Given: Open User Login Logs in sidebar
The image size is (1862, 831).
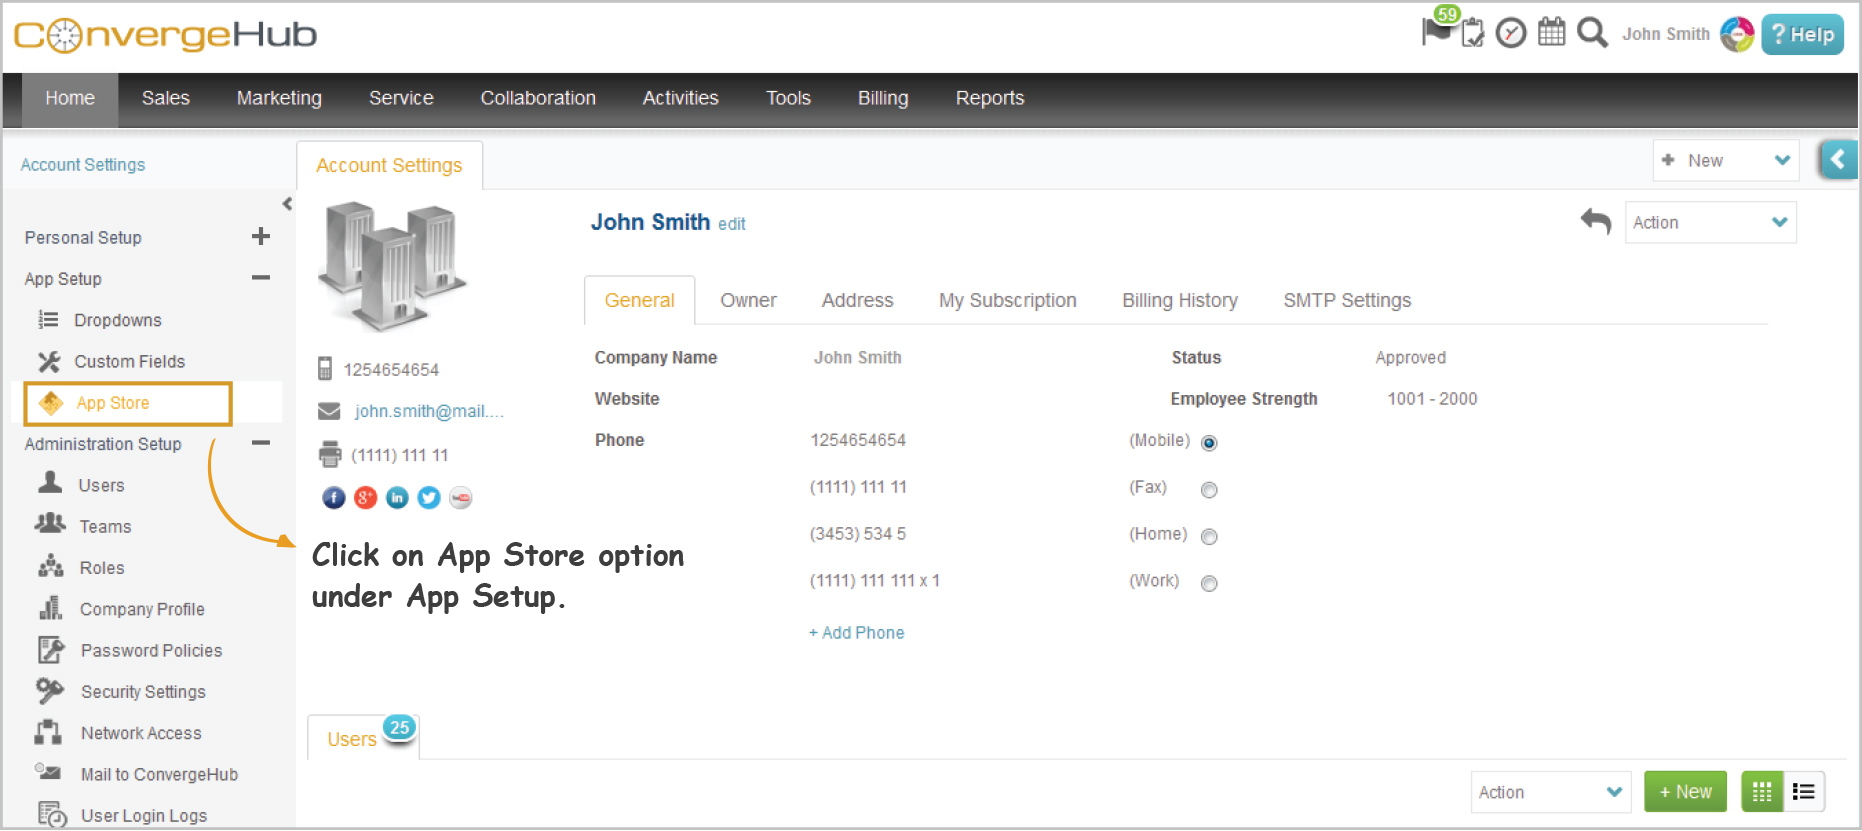Looking at the screenshot, I should 143,815.
